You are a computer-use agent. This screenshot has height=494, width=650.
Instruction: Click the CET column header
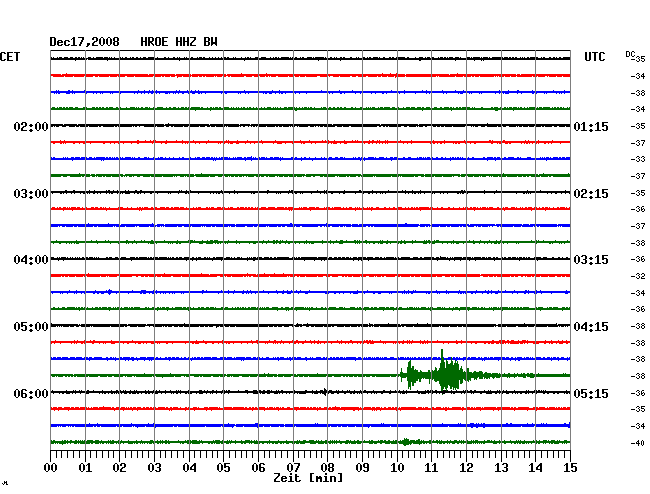10,57
